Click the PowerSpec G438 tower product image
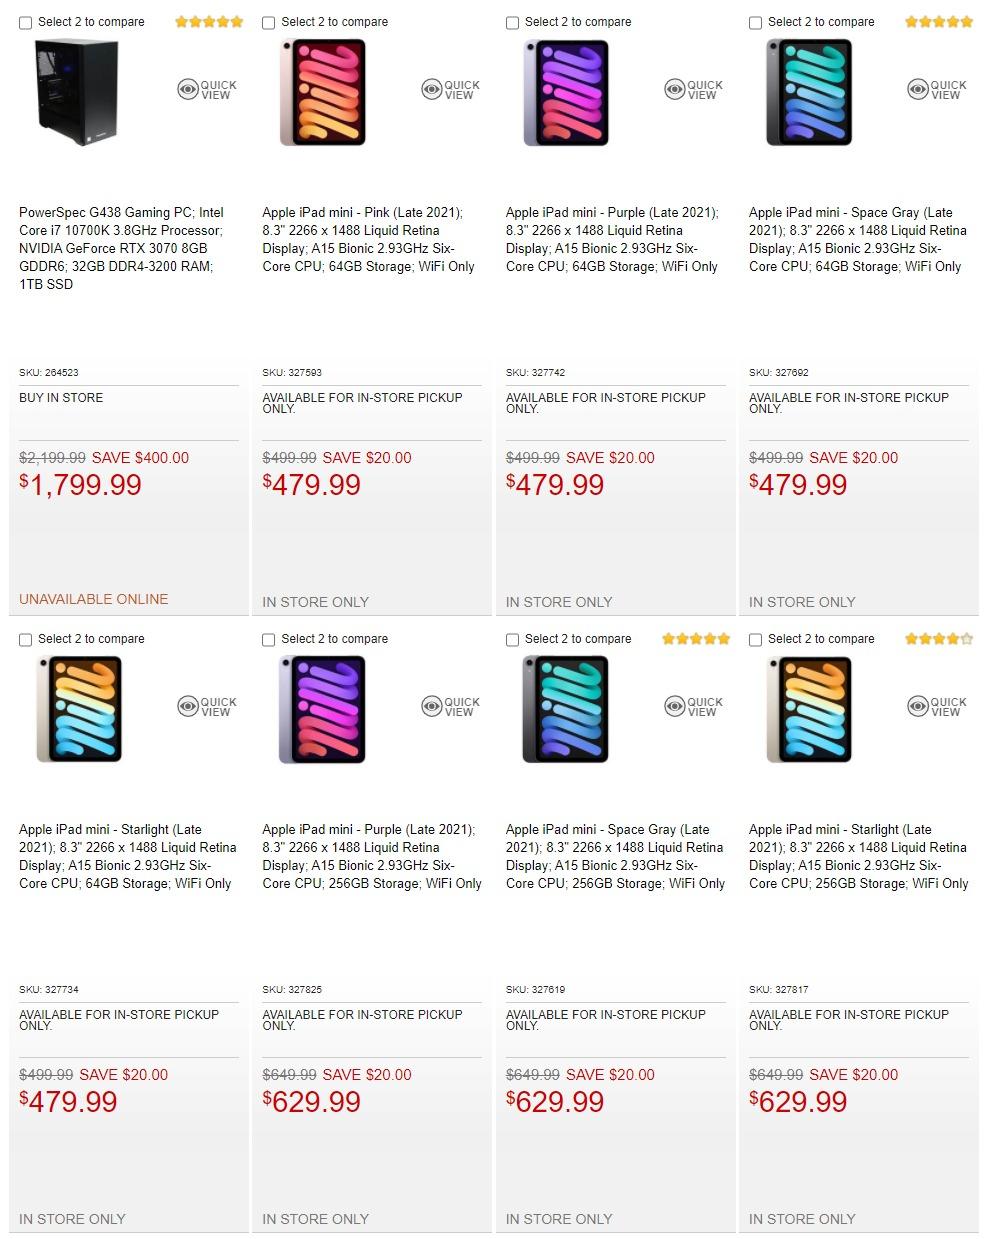This screenshot has width=986, height=1239. (x=77, y=93)
